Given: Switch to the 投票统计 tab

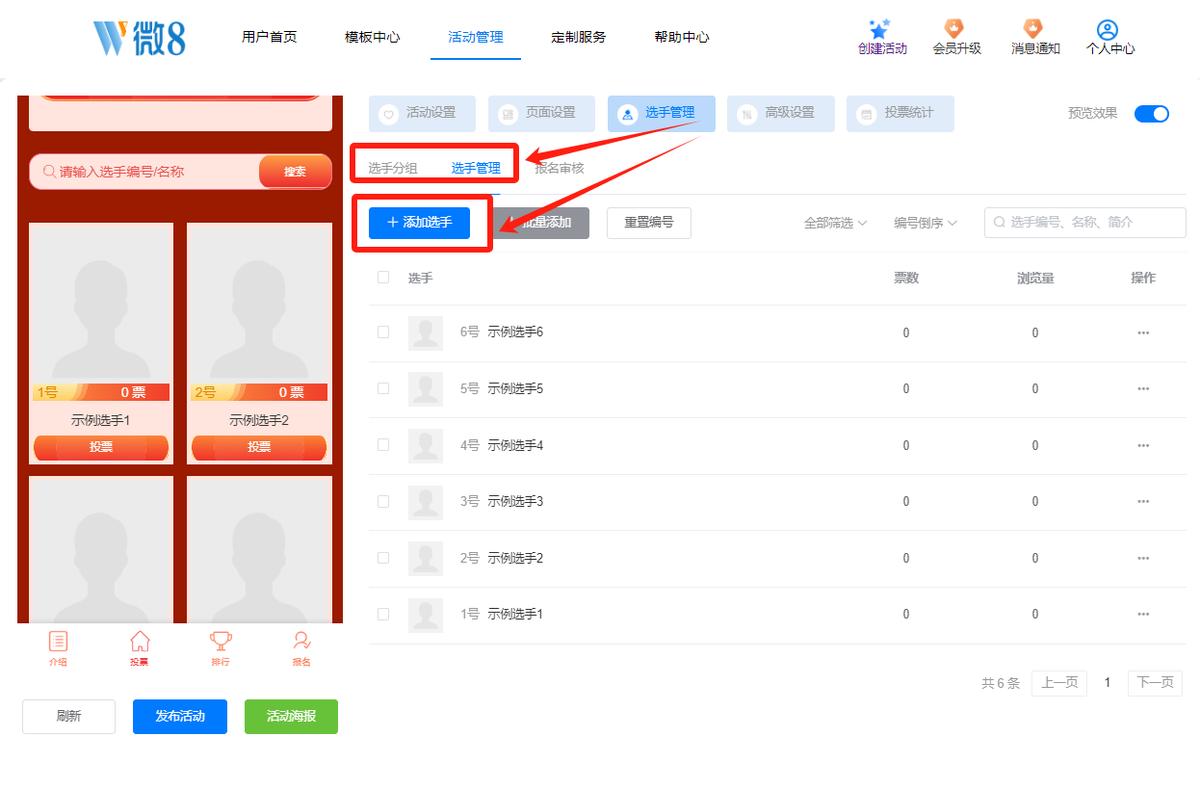Looking at the screenshot, I should tap(900, 114).
